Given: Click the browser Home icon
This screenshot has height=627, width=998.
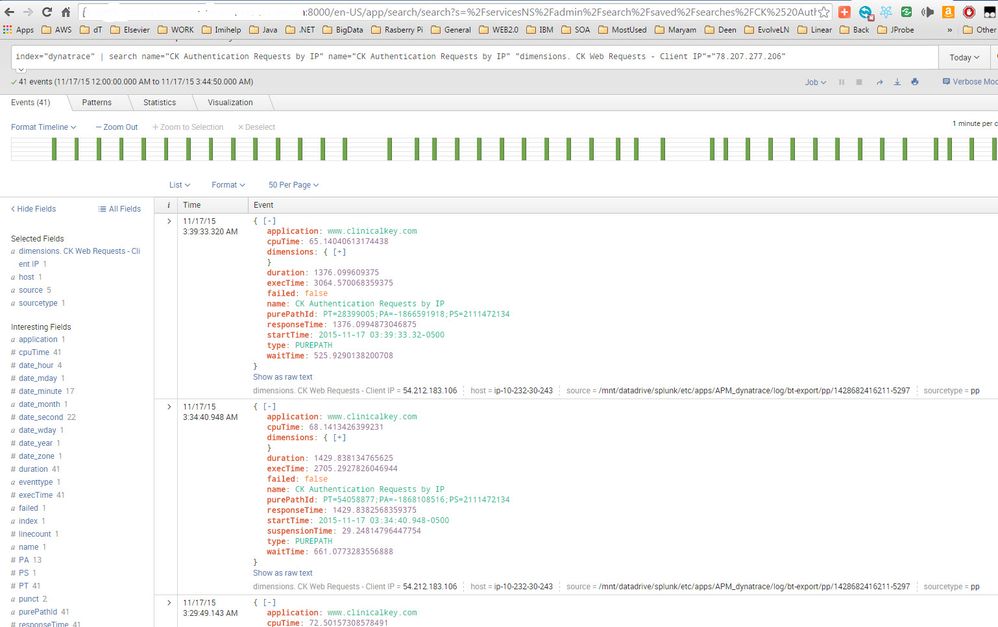Looking at the screenshot, I should click(66, 12).
